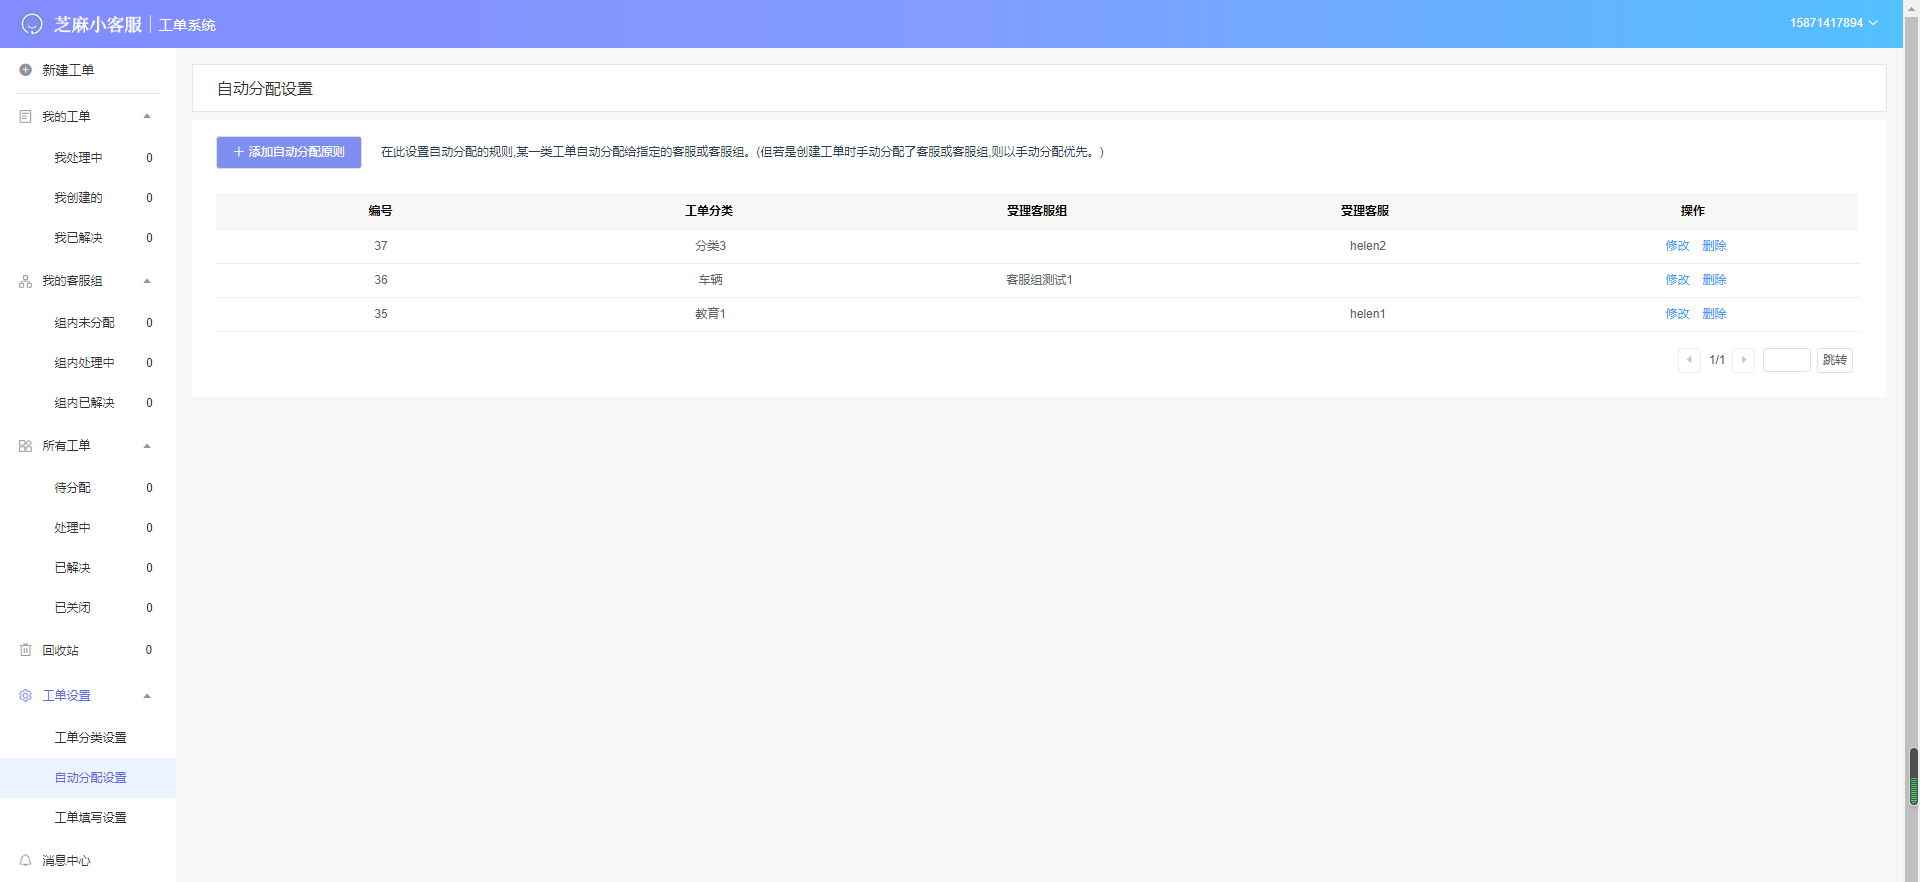
Task: Click the 我的客服组 group icon
Action: click(x=25, y=282)
